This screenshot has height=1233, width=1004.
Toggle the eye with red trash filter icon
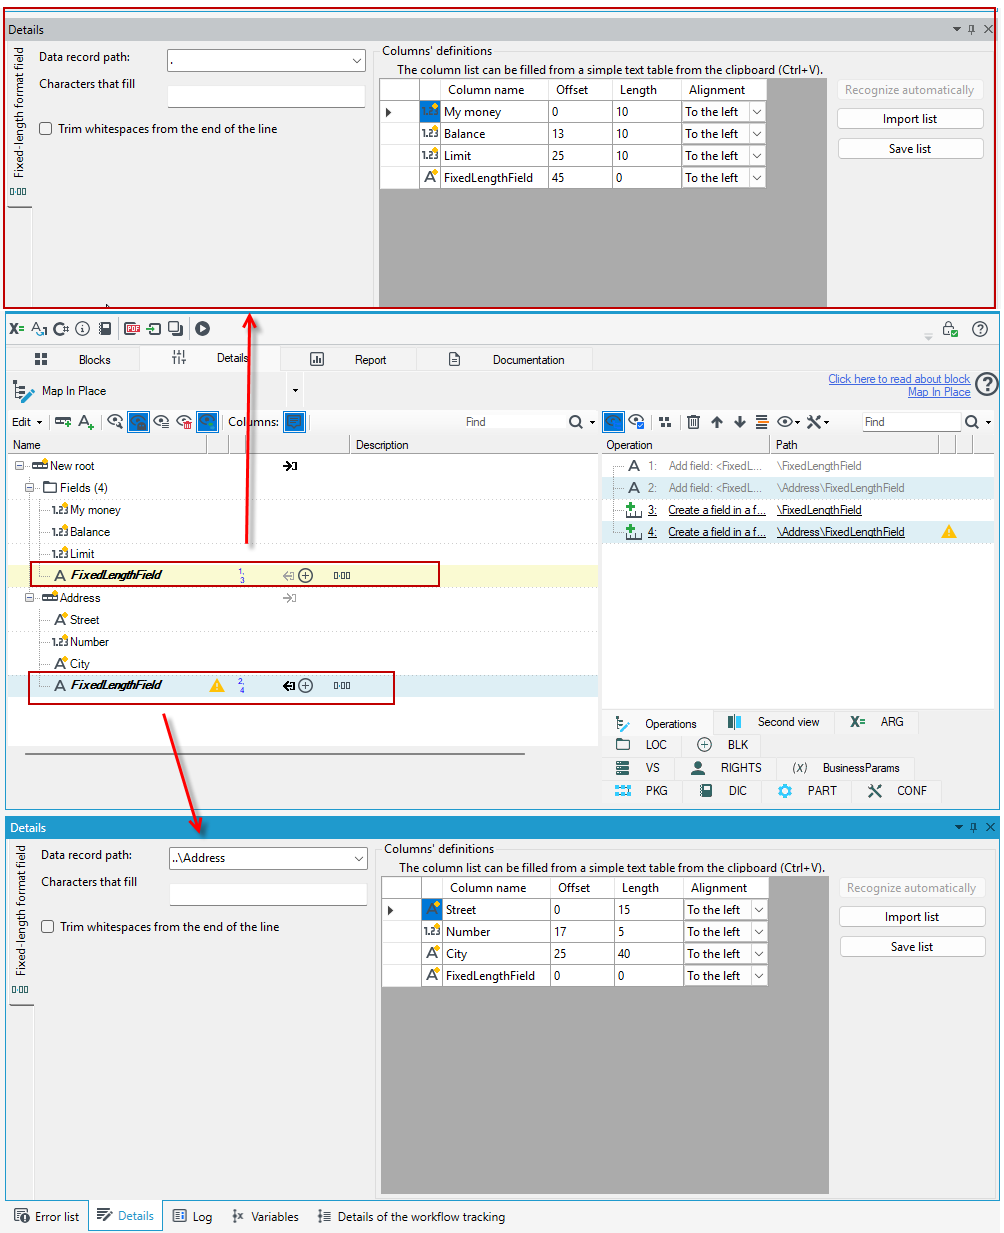coord(184,422)
